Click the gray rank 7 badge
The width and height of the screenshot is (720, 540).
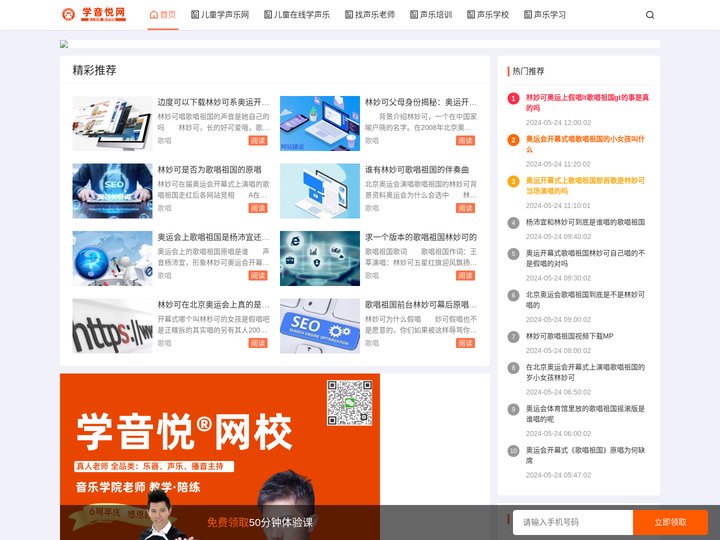[513, 337]
